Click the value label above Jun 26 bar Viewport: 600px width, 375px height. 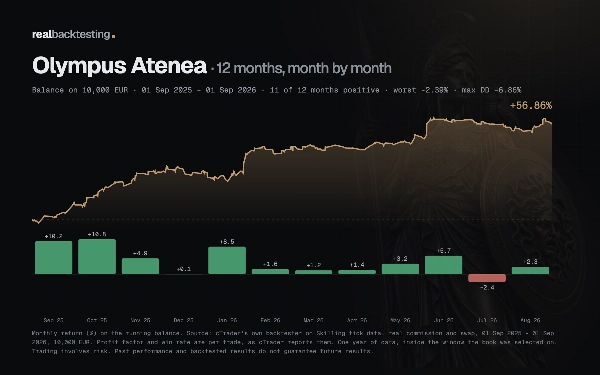tap(443, 251)
